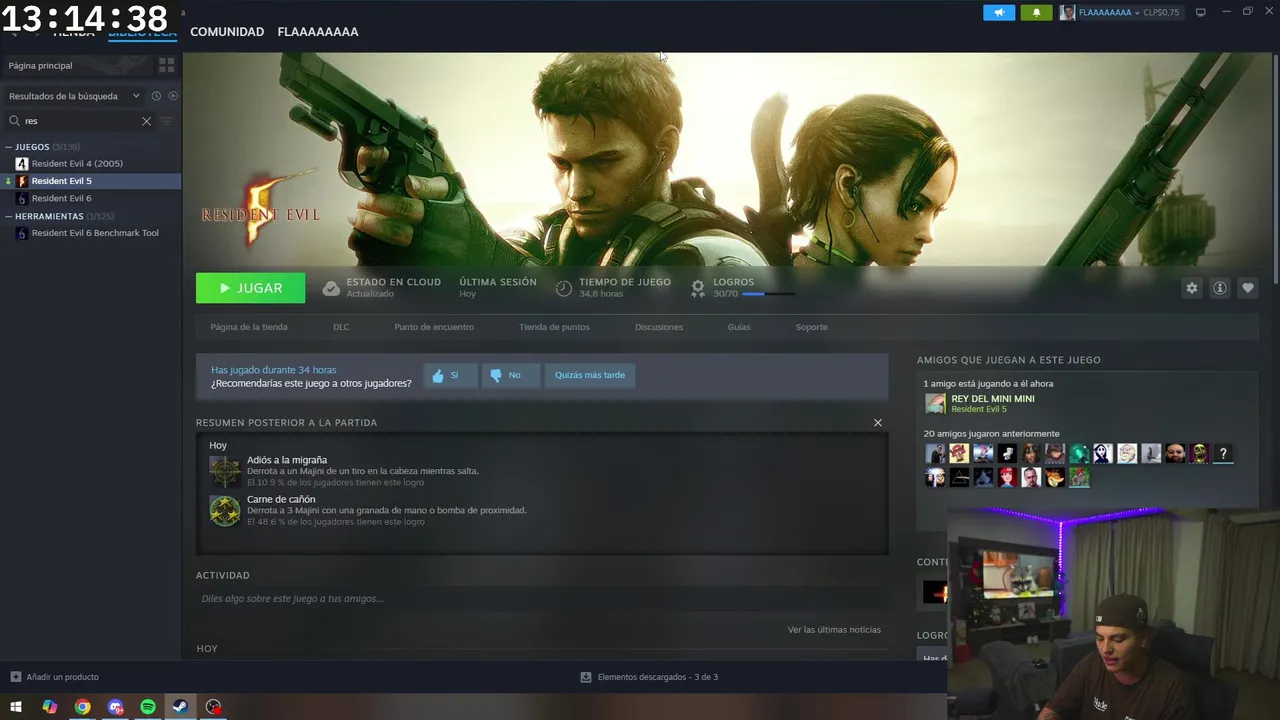Open the Soporte tab
This screenshot has width=1280, height=720.
point(811,327)
